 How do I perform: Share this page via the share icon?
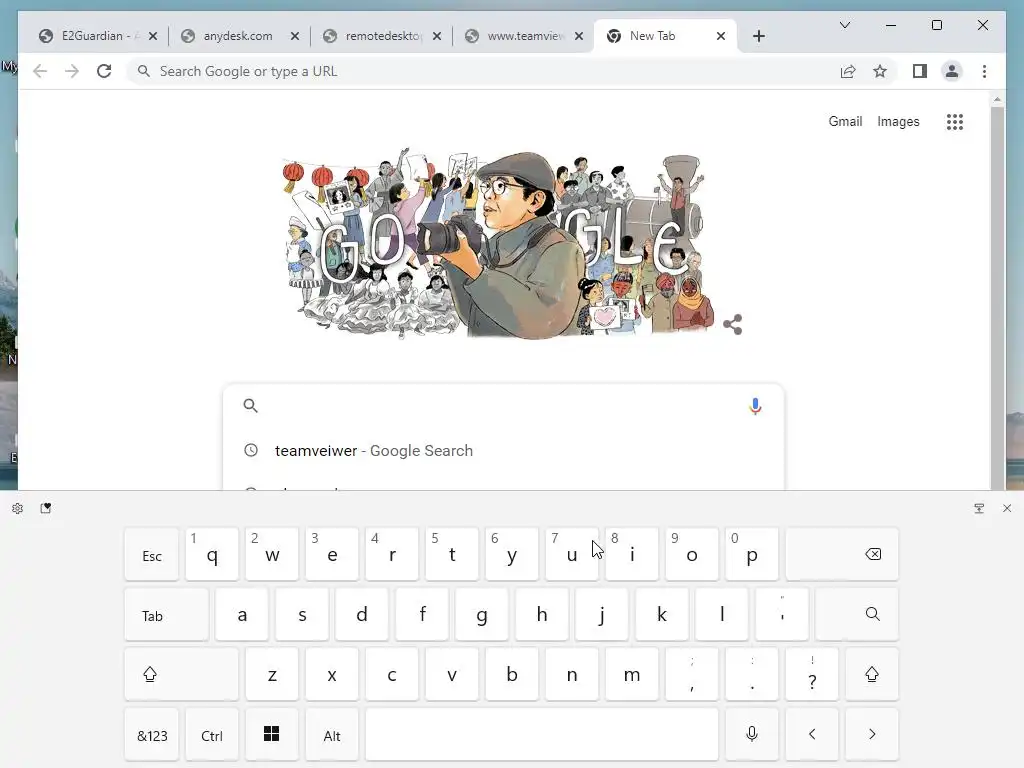click(x=848, y=71)
